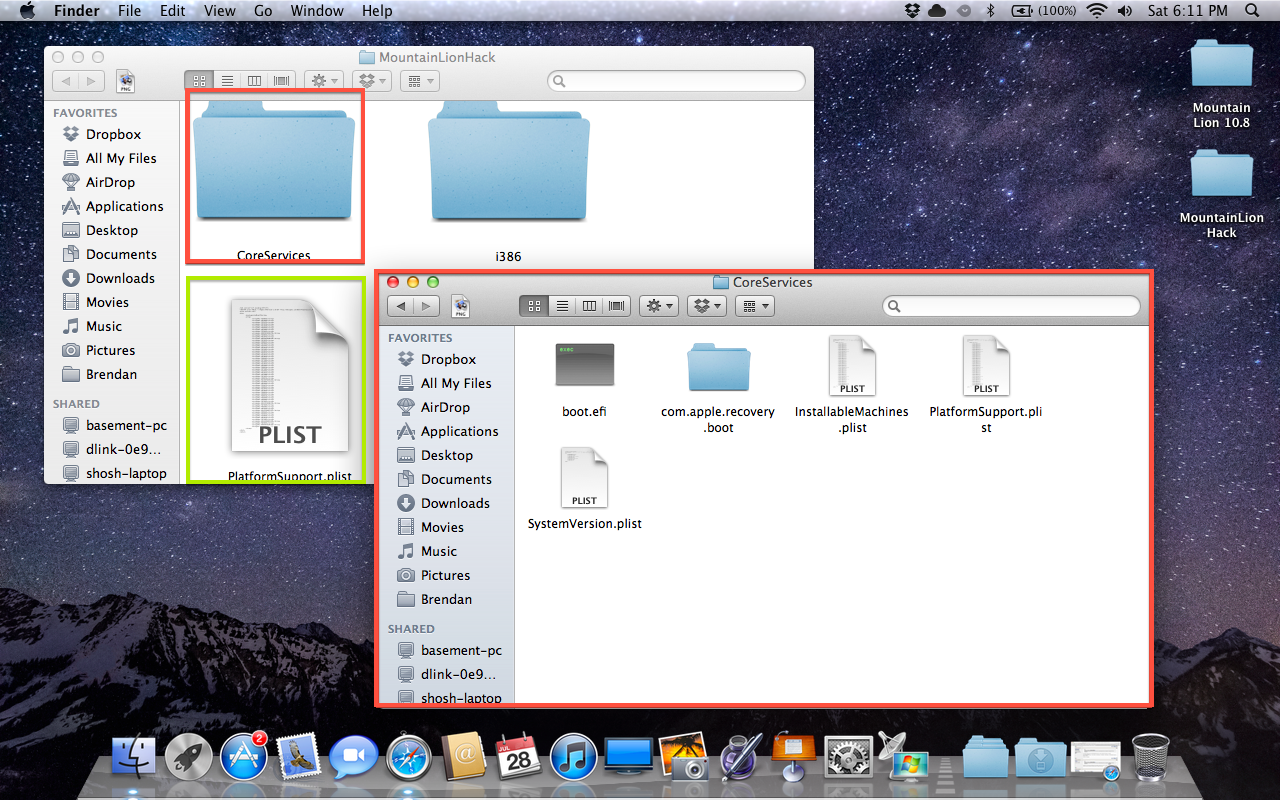Open Address Book from the Dock

[x=464, y=758]
